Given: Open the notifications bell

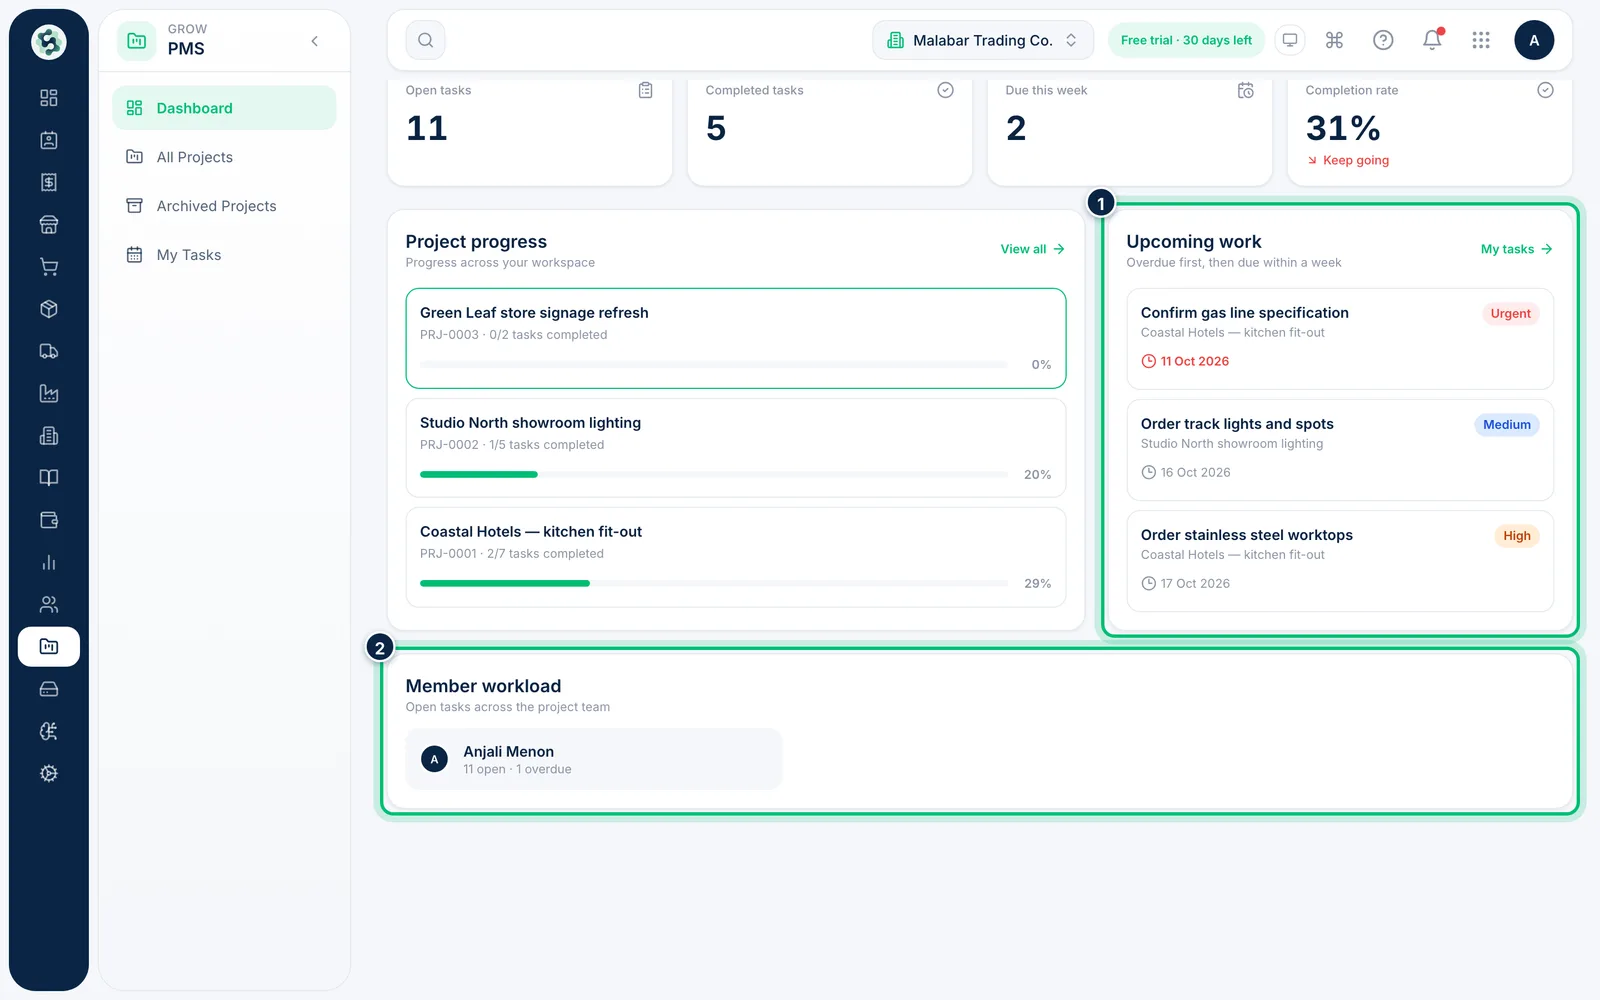Looking at the screenshot, I should [1432, 40].
